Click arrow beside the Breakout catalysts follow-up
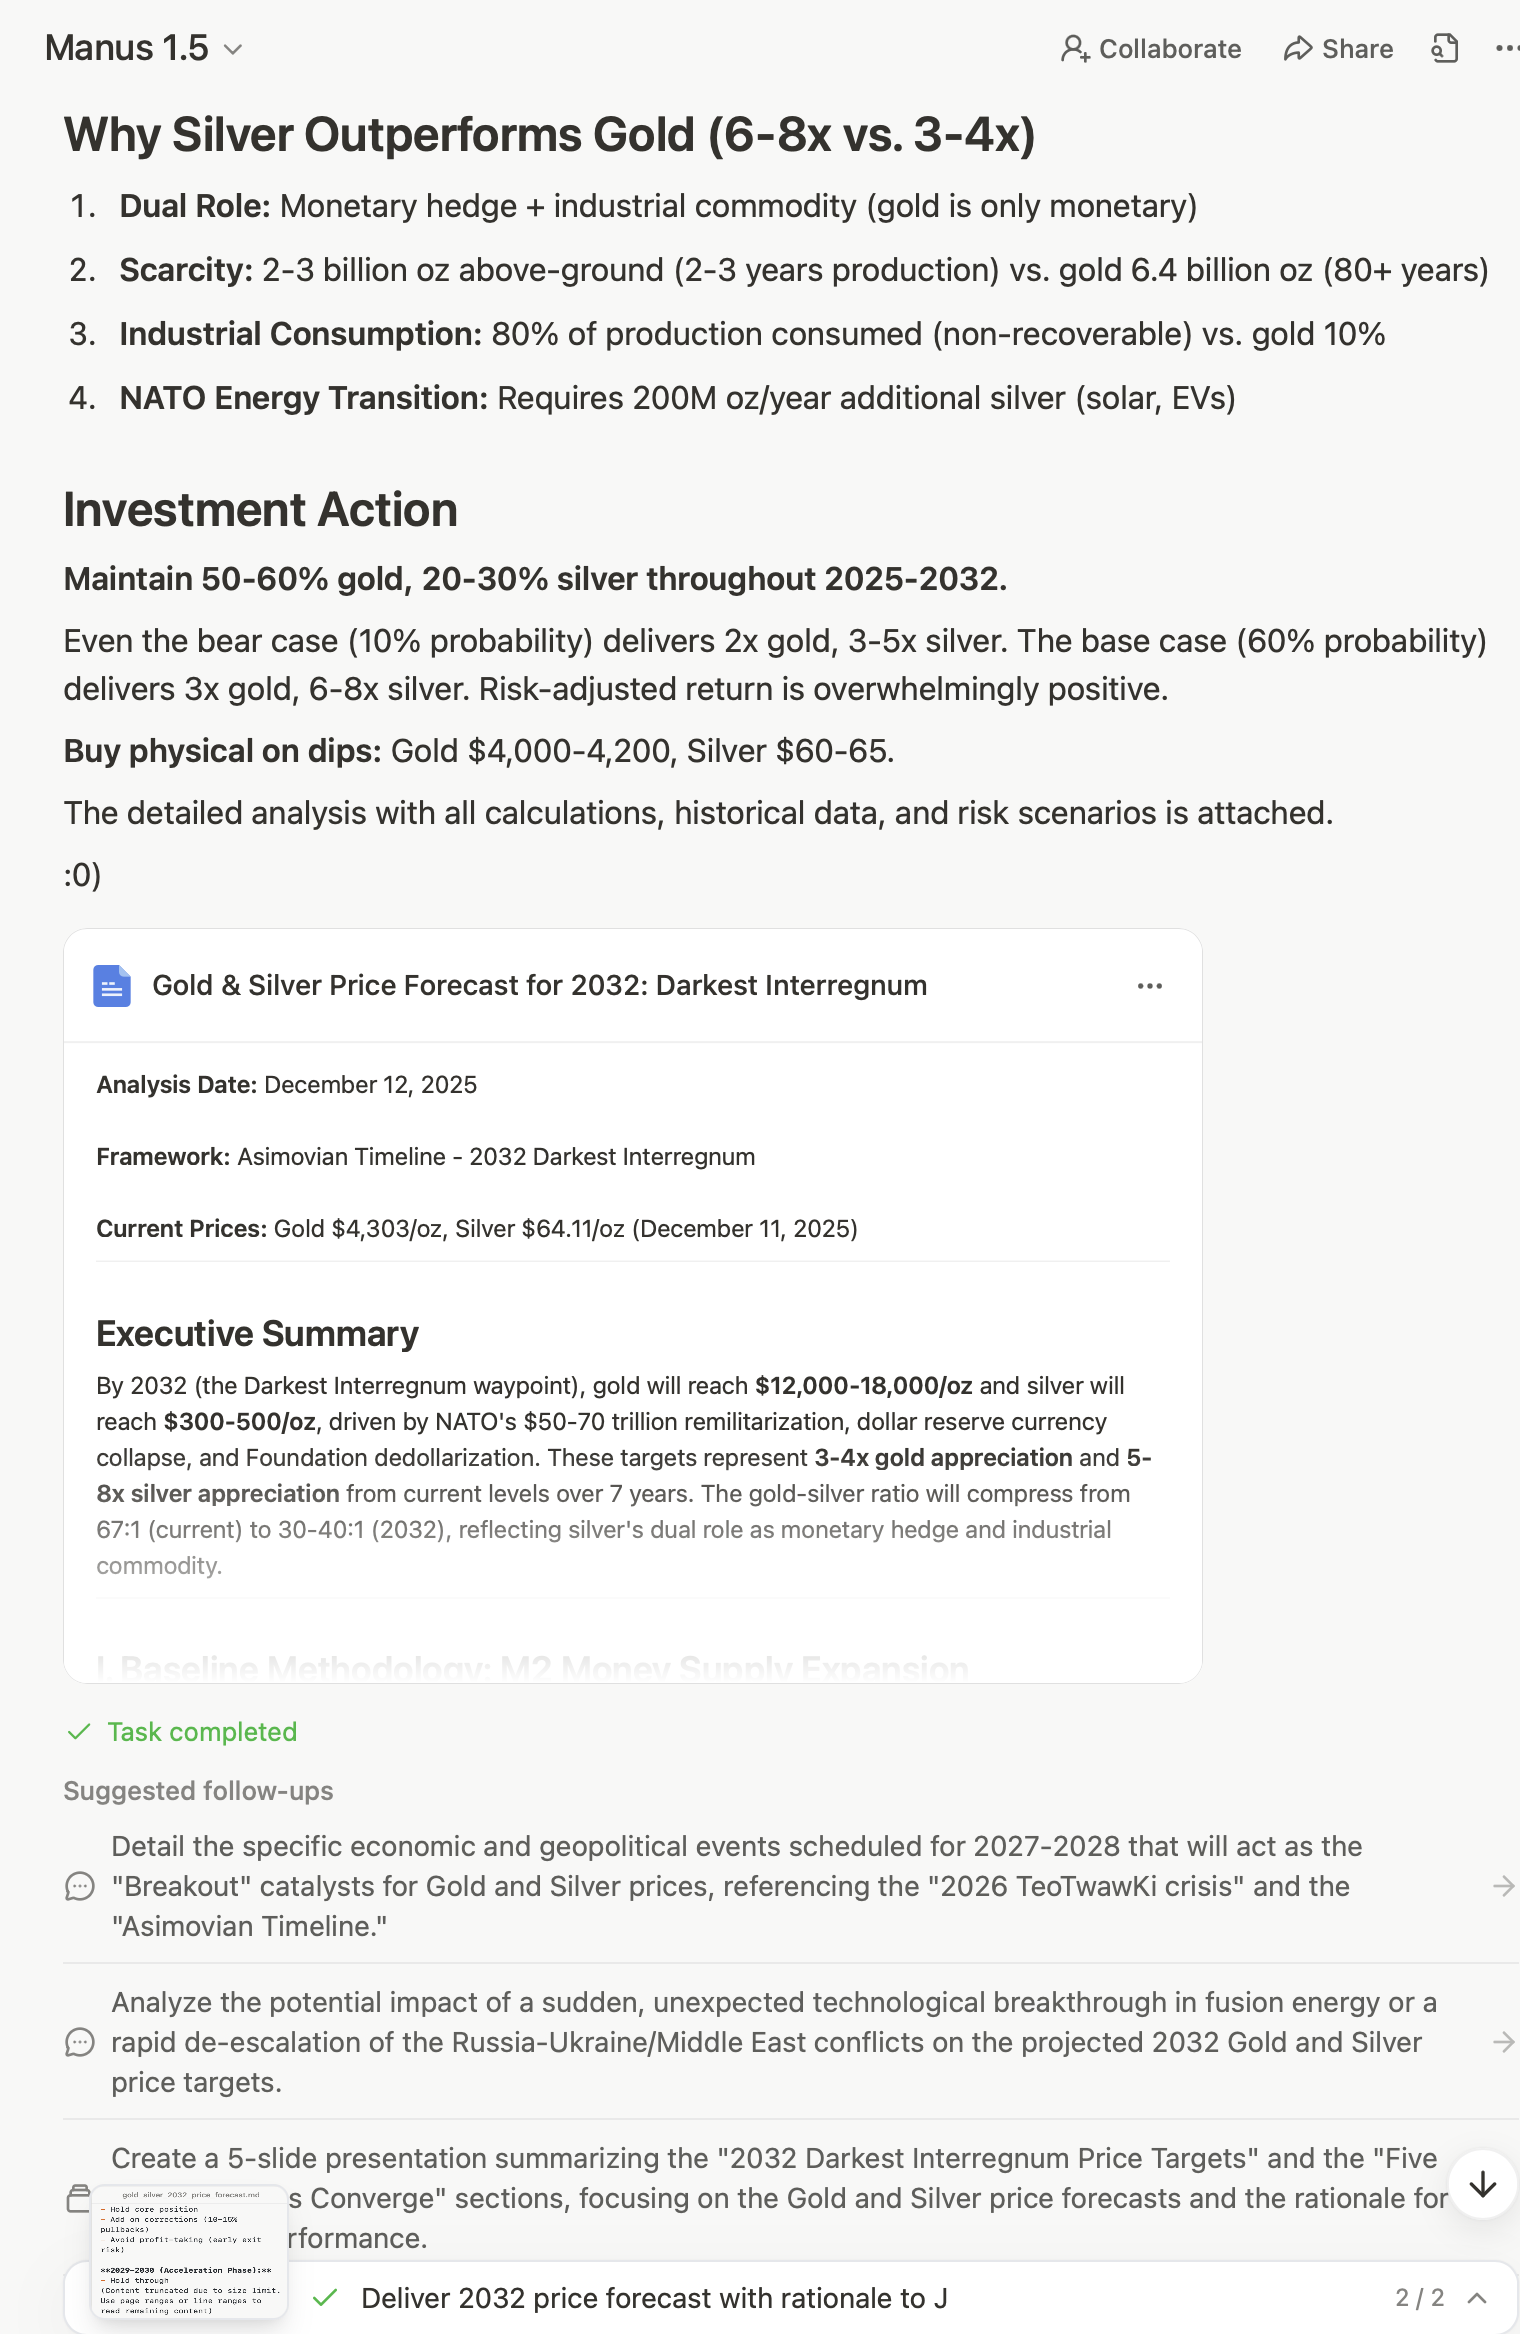The width and height of the screenshot is (1520, 2334). 1503,1886
